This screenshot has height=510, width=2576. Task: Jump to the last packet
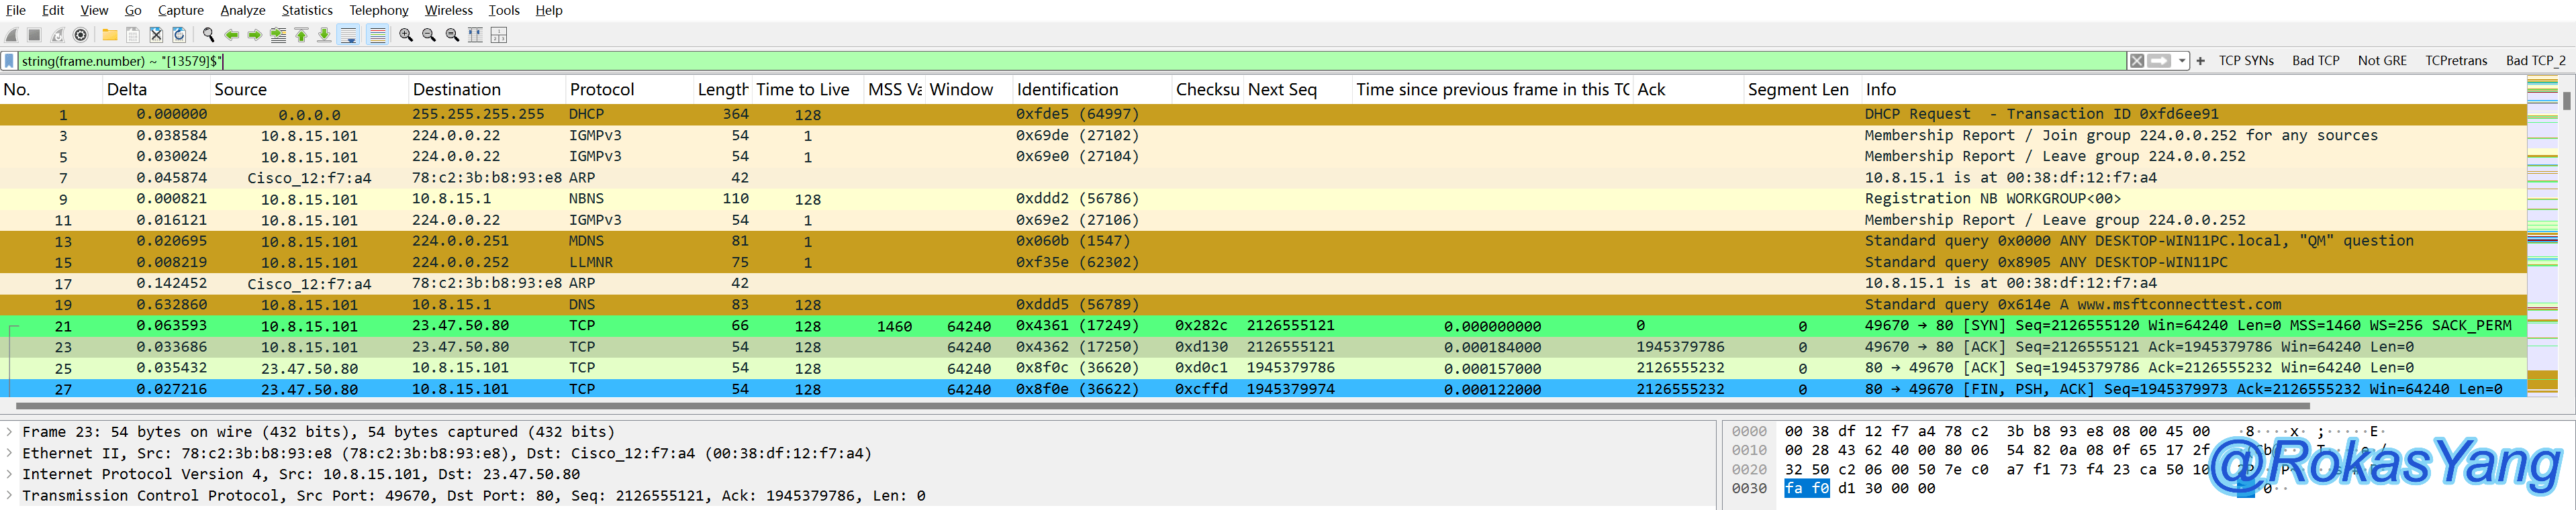(324, 35)
